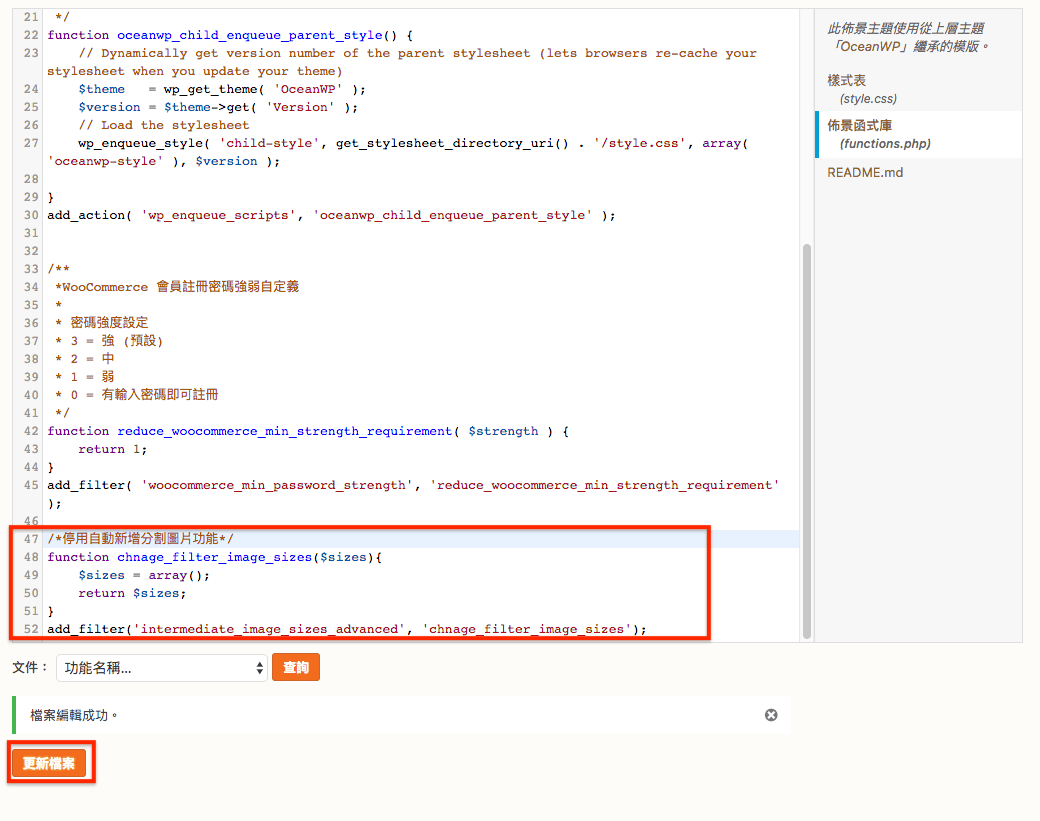This screenshot has height=821, width=1040.
Task: Click line number 46 in gutter
Action: tap(30, 521)
